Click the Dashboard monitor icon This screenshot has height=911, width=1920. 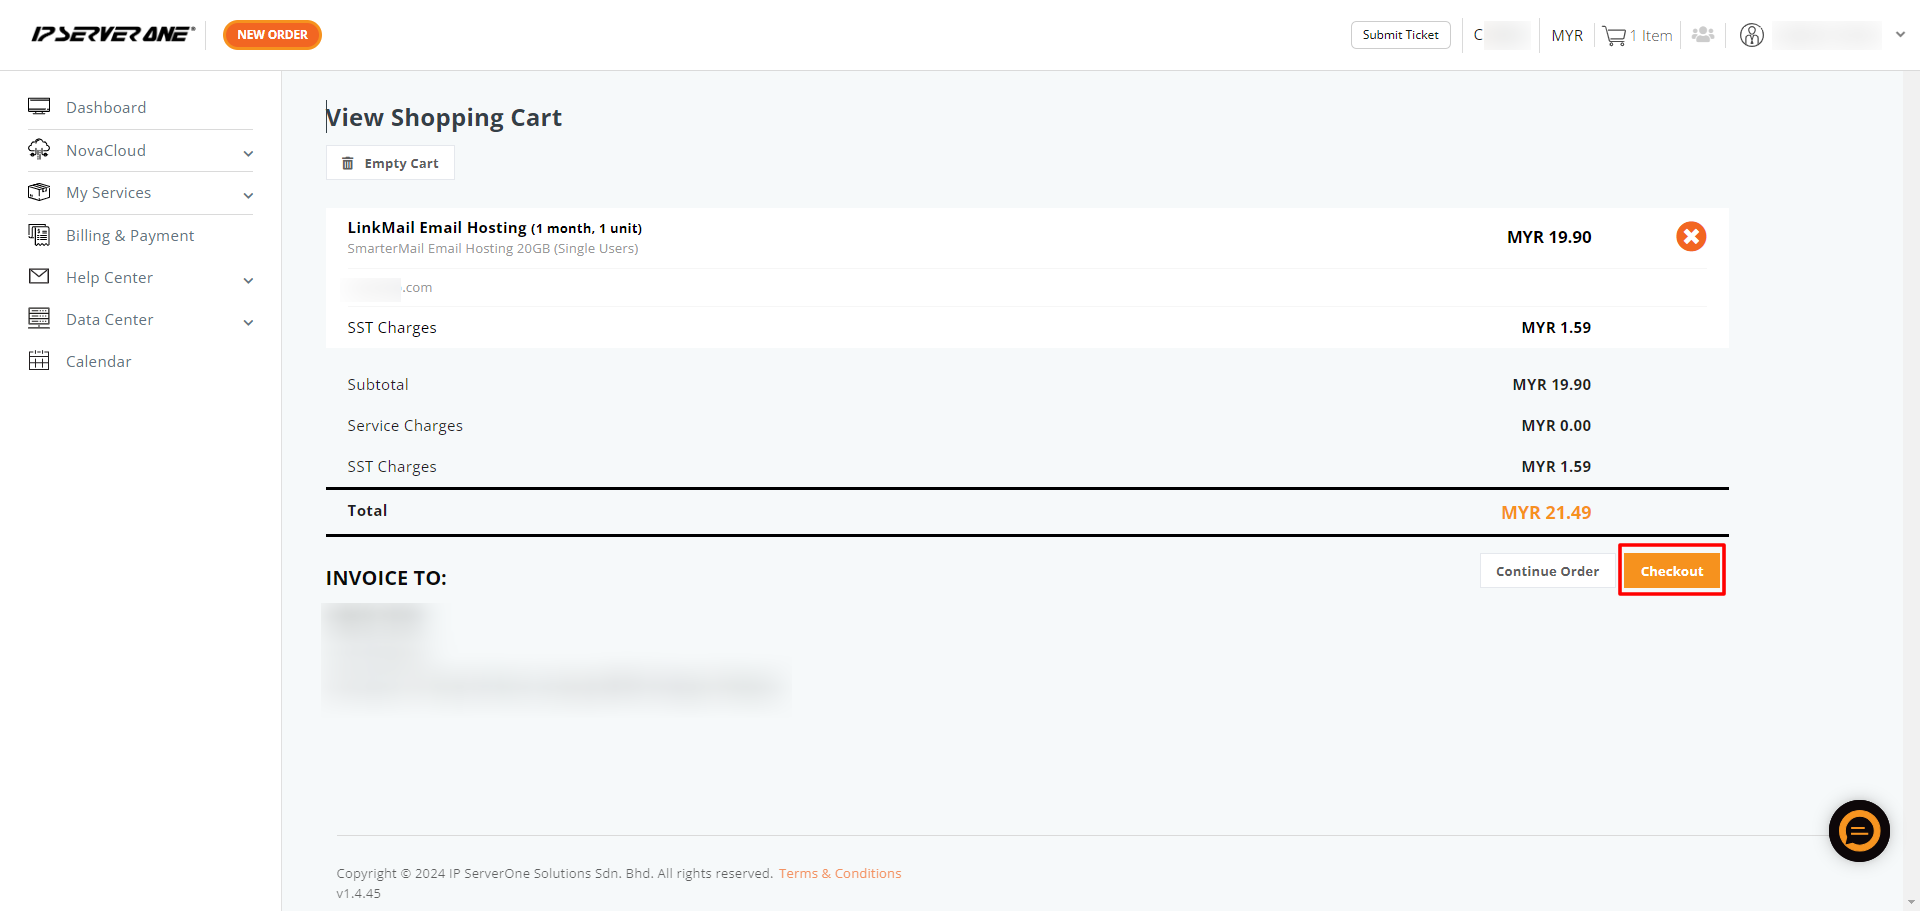[39, 107]
